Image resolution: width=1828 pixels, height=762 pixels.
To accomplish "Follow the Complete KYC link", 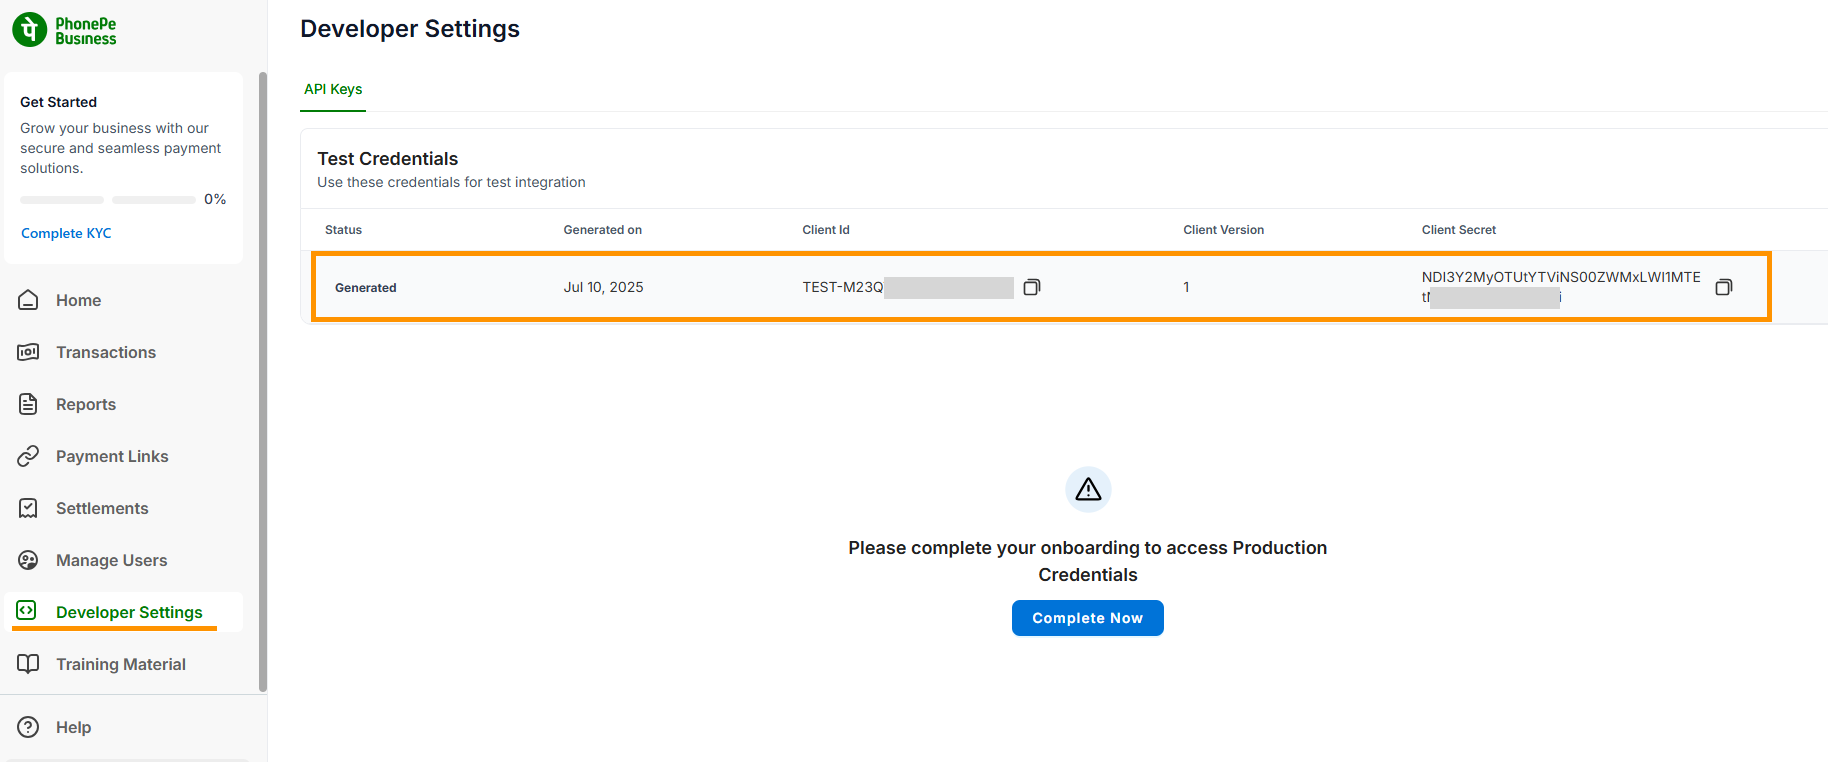I will point(66,233).
